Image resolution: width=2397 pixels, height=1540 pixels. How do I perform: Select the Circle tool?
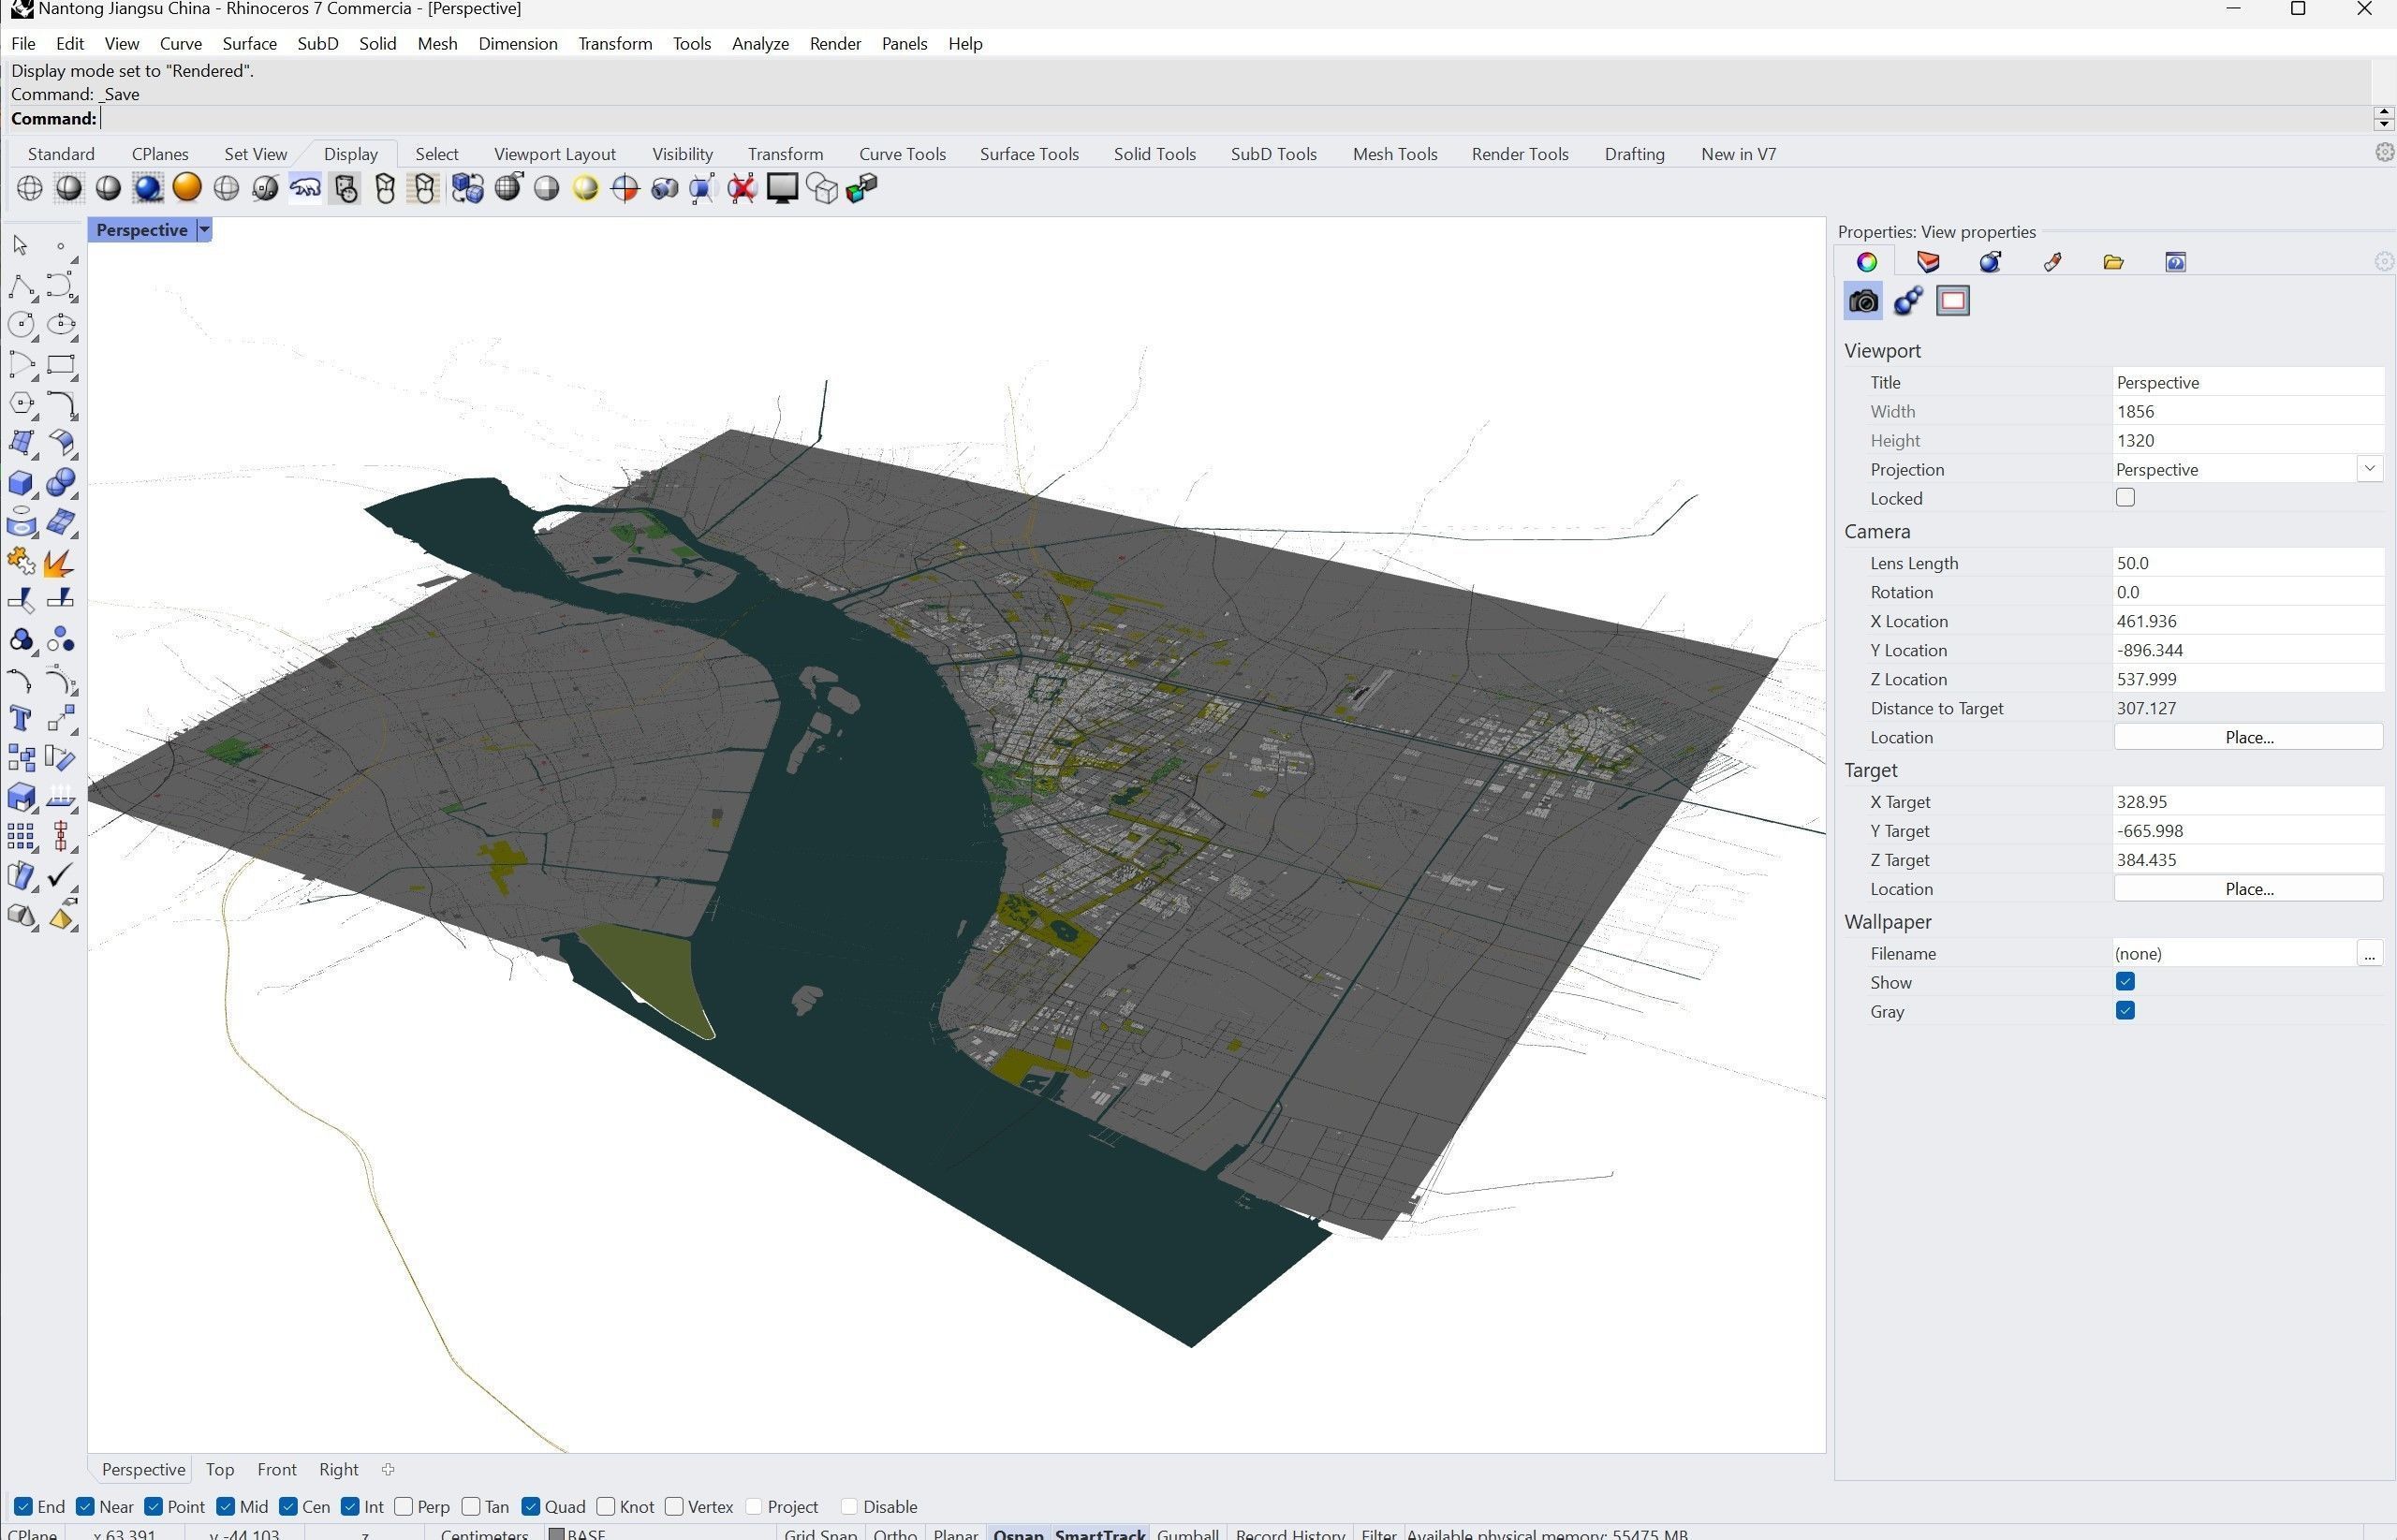(21, 325)
